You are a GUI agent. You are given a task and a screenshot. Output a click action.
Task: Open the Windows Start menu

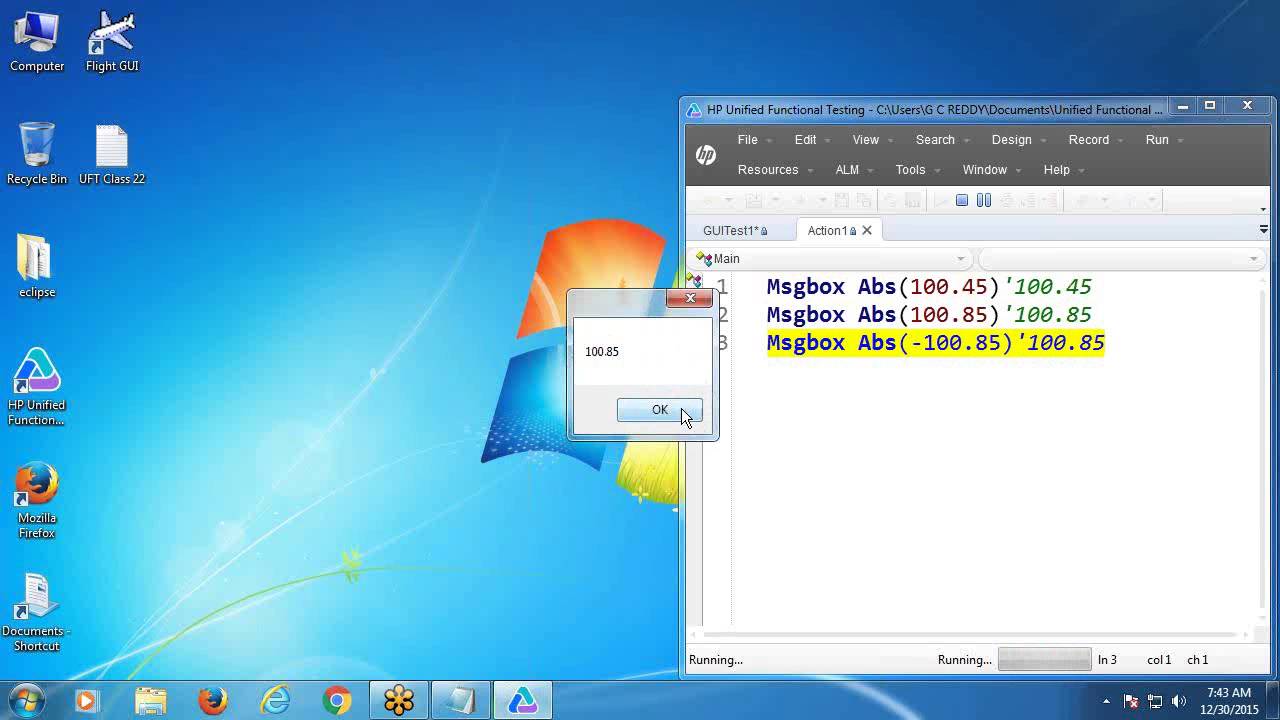27,700
